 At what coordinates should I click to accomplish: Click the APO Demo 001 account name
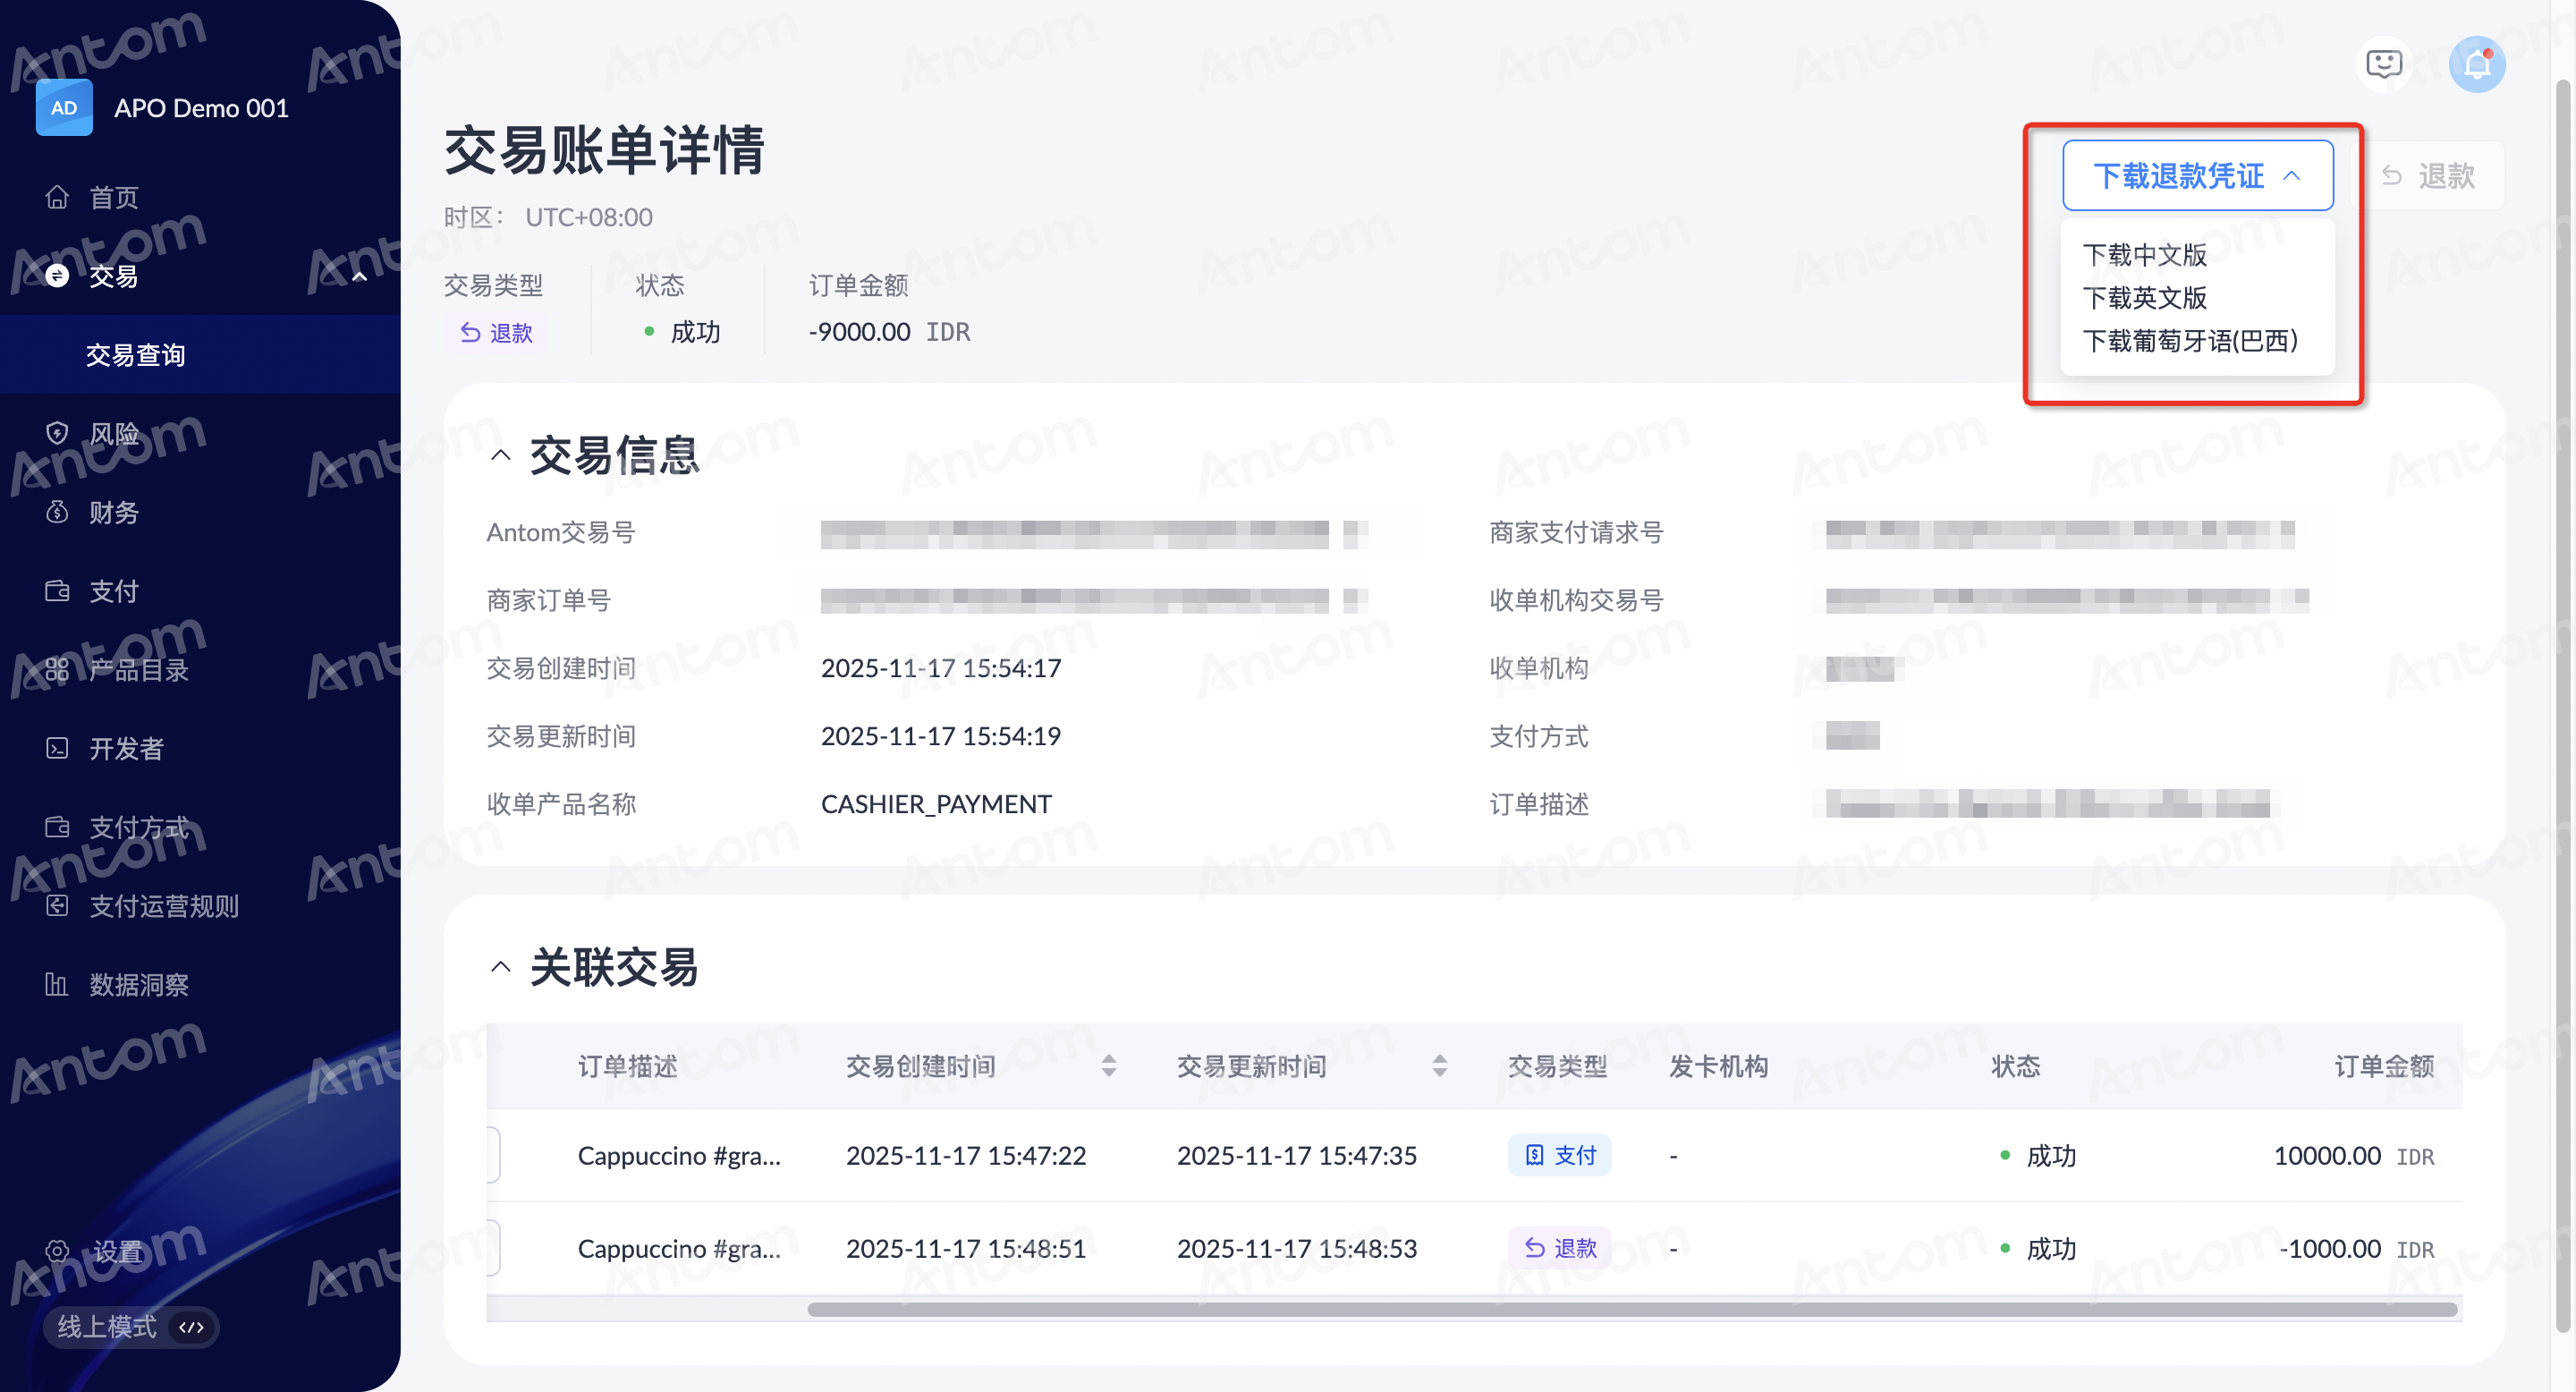[x=201, y=108]
